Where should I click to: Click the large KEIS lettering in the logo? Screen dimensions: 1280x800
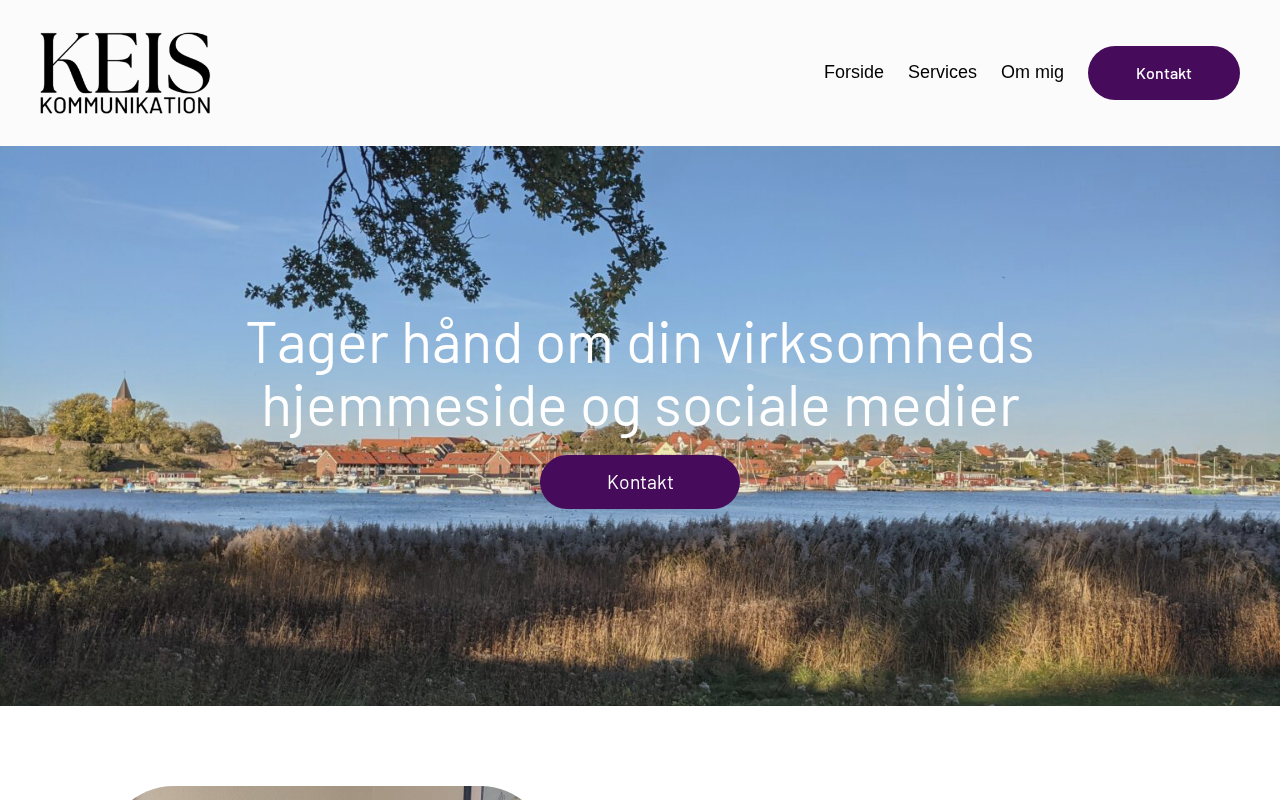point(125,60)
